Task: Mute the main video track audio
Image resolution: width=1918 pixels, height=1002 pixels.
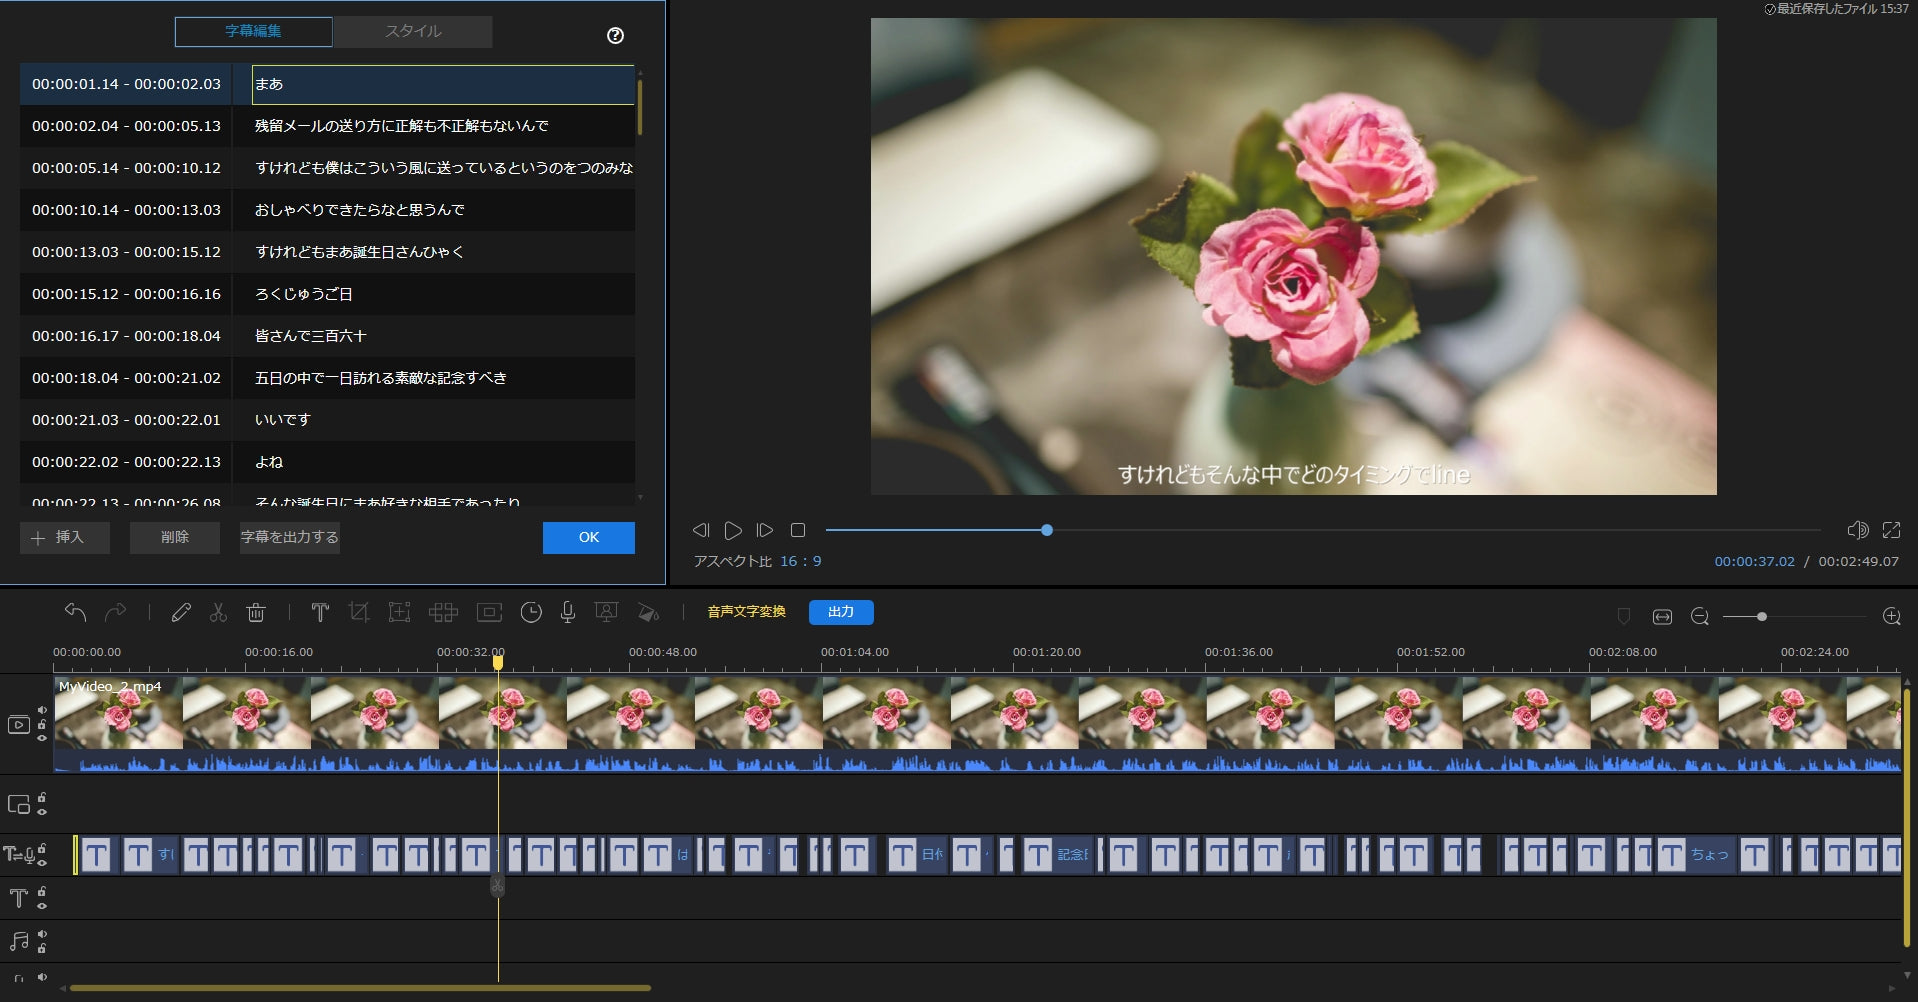Action: [42, 710]
